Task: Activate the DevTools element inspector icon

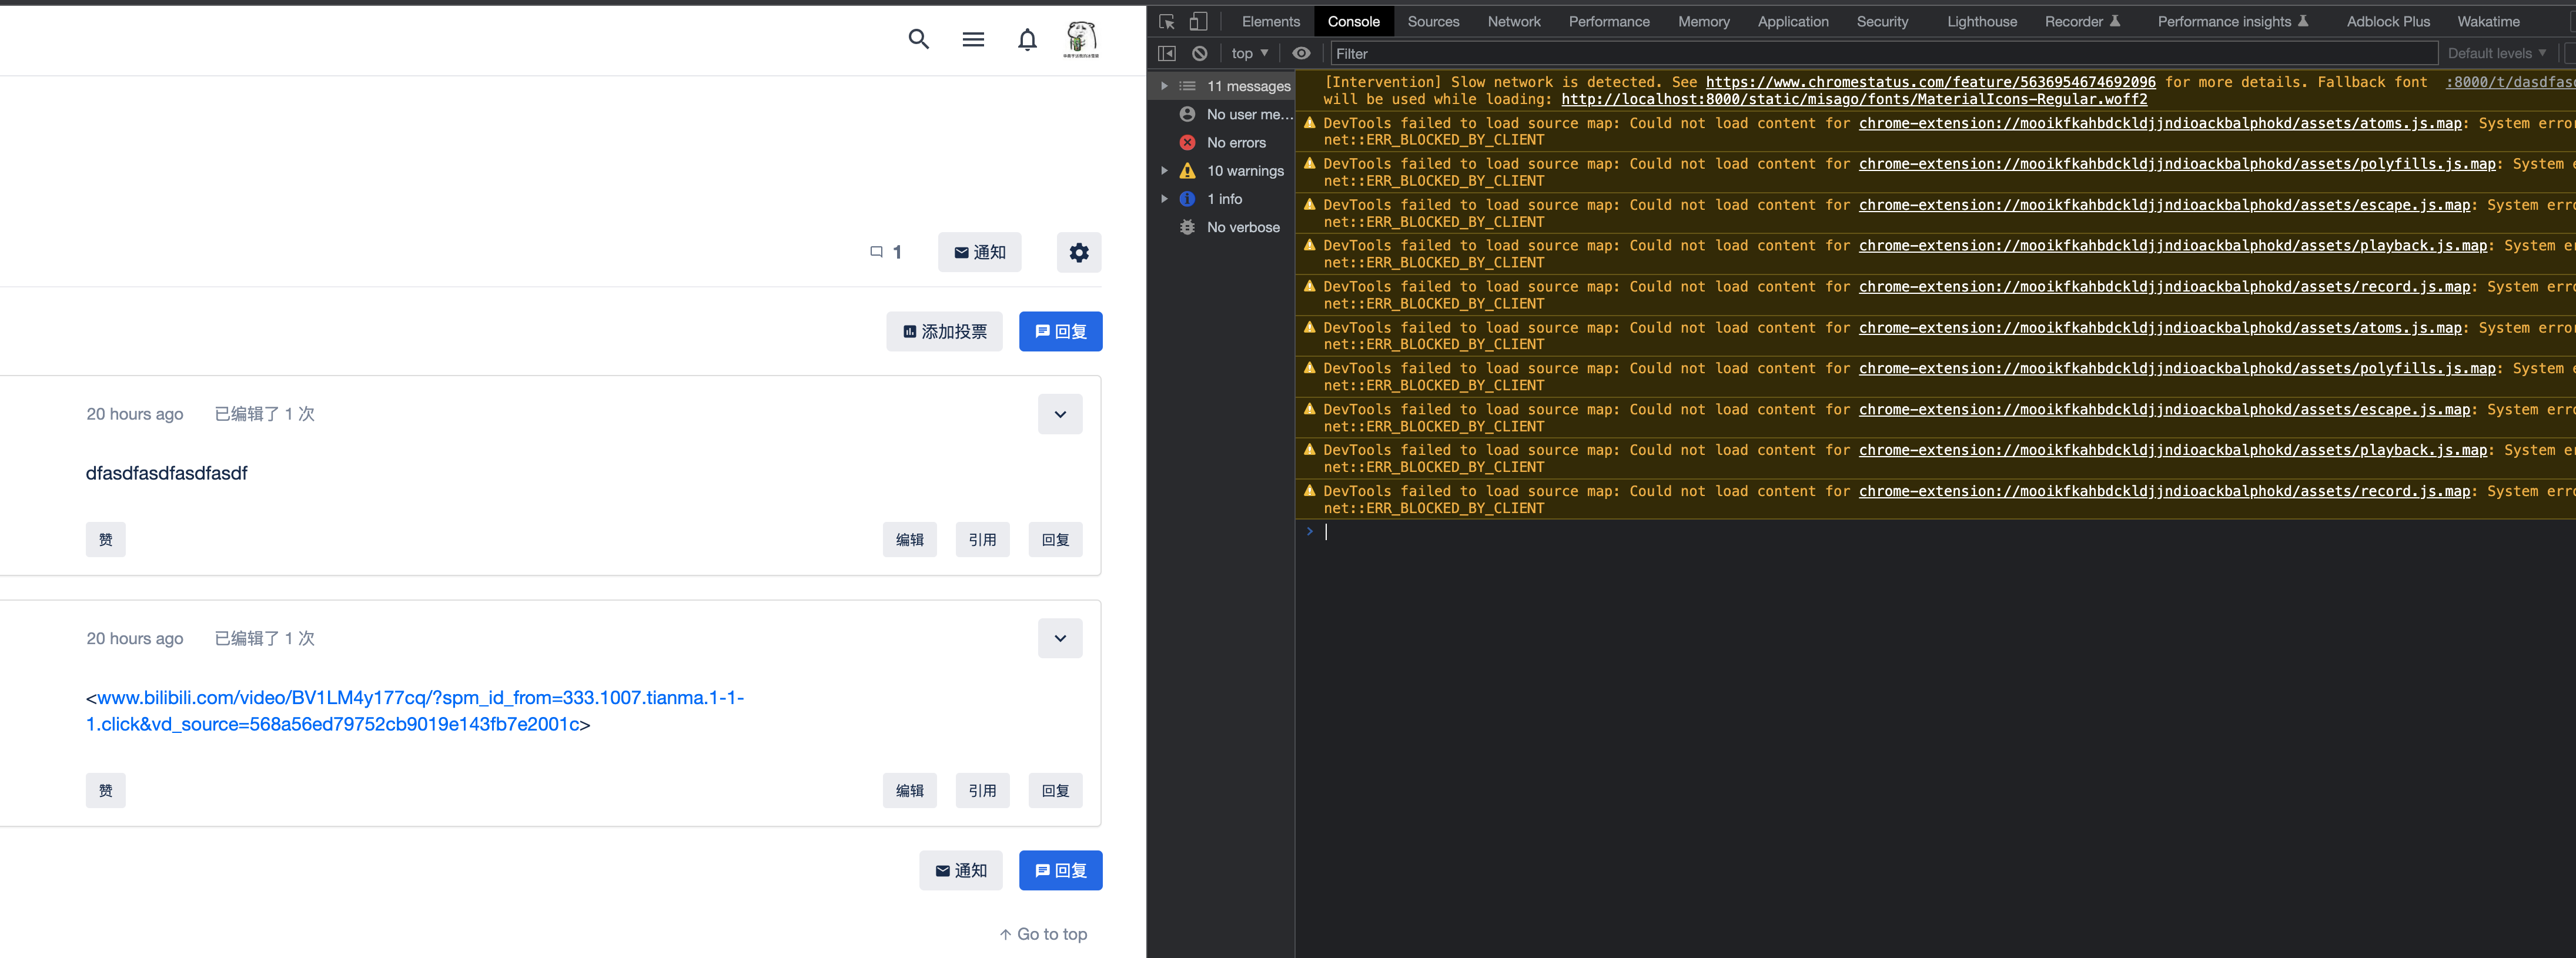Action: (x=1166, y=21)
